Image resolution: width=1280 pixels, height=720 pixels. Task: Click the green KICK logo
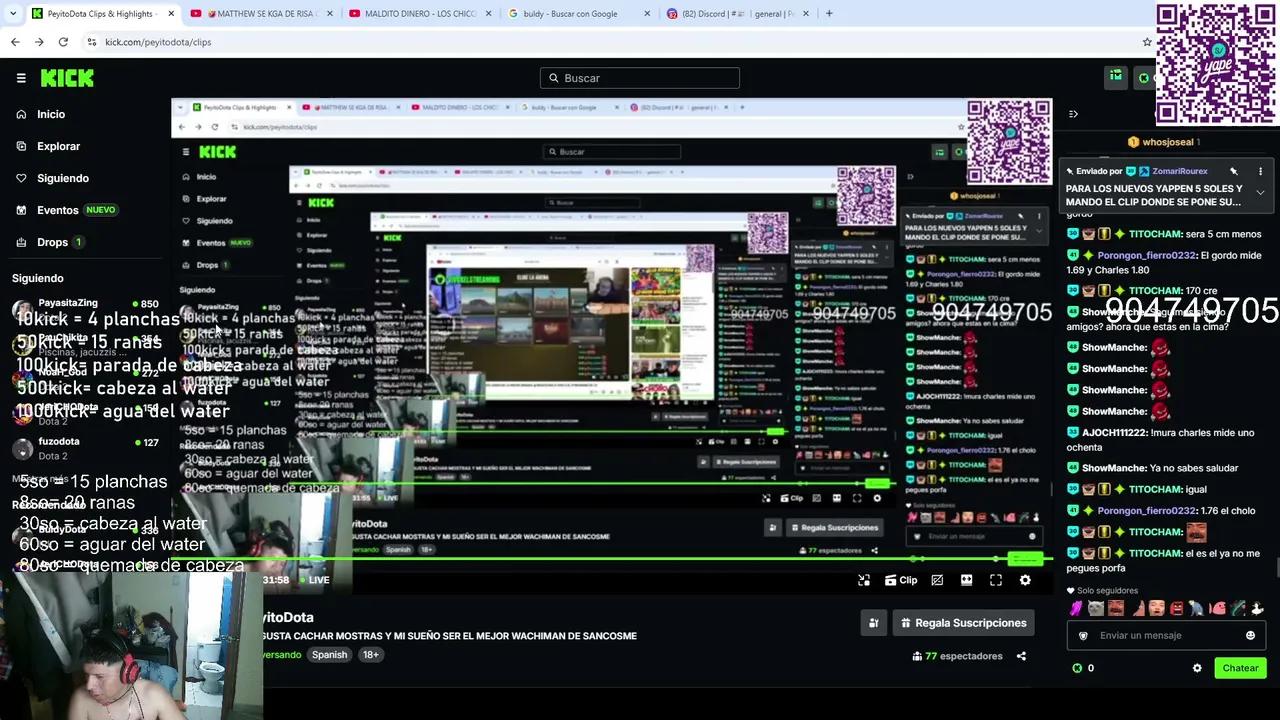[67, 78]
